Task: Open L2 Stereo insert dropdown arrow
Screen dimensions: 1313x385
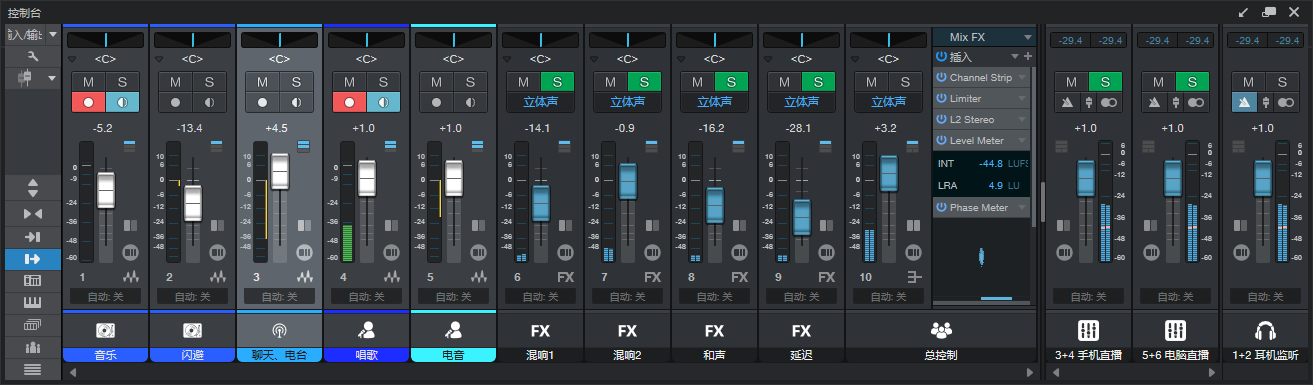Action: (1022, 120)
